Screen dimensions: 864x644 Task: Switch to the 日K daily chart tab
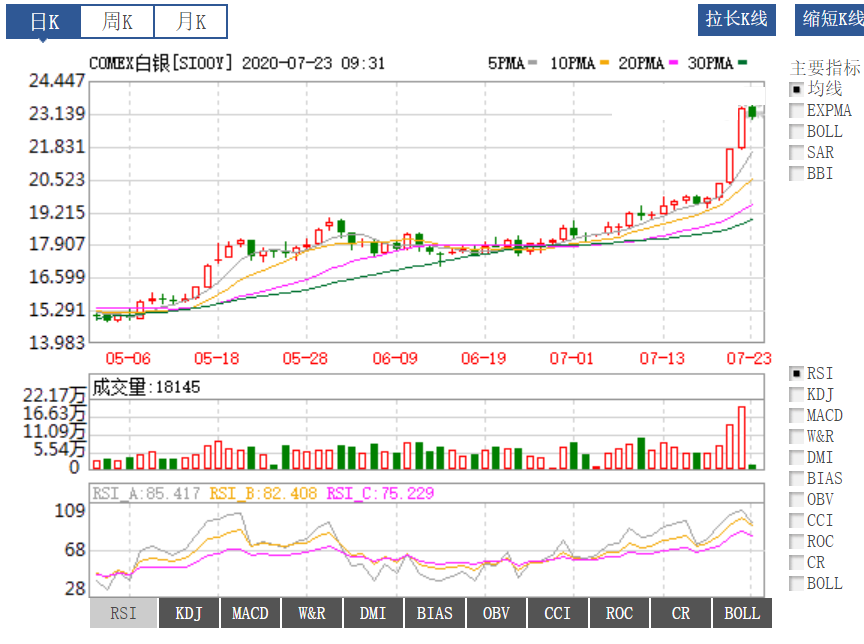point(43,21)
